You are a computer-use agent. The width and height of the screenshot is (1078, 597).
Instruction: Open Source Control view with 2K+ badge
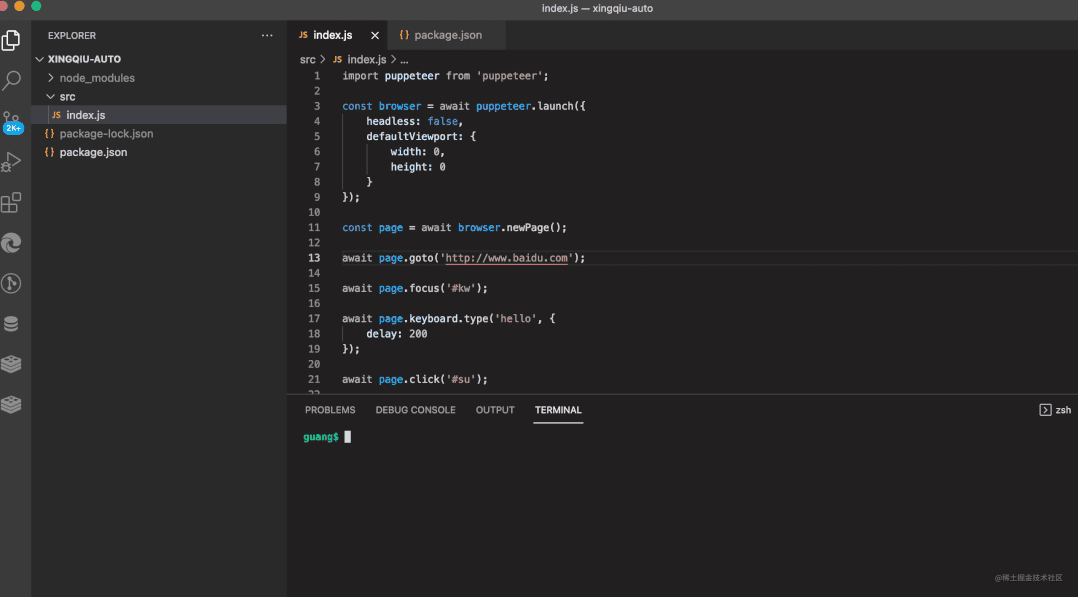[x=12, y=122]
